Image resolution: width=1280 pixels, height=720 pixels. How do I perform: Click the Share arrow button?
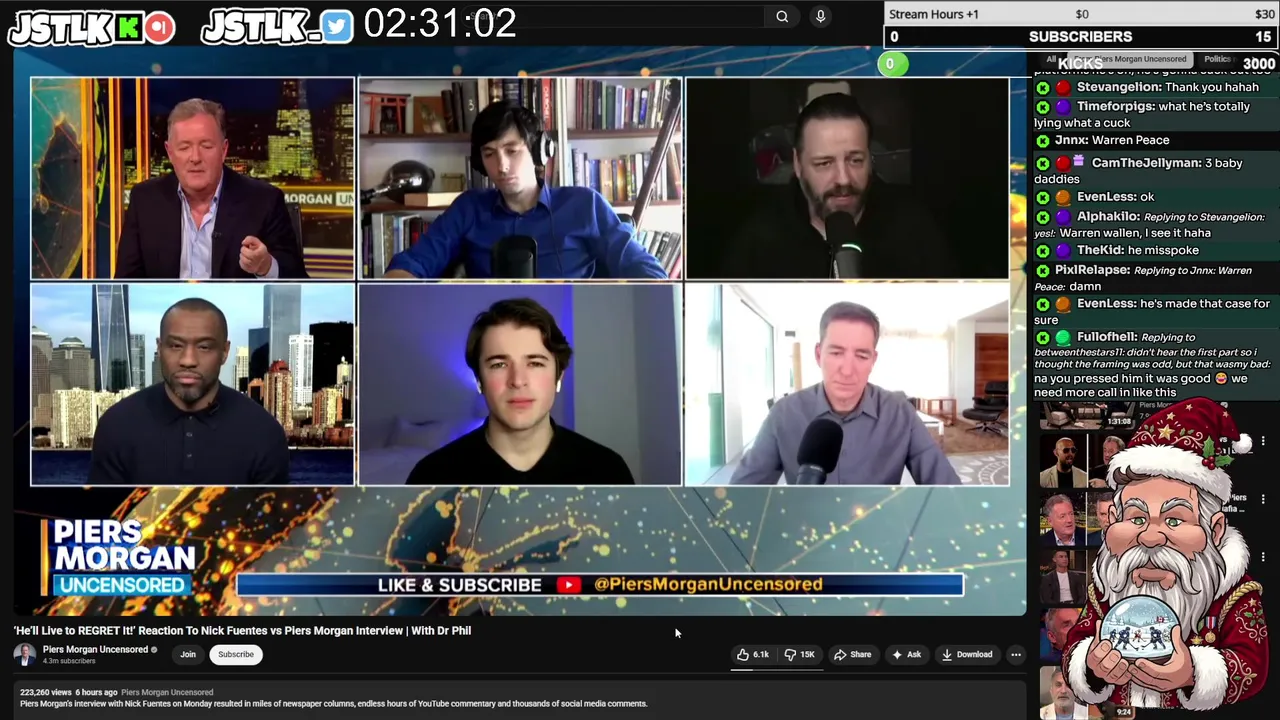tap(852, 655)
